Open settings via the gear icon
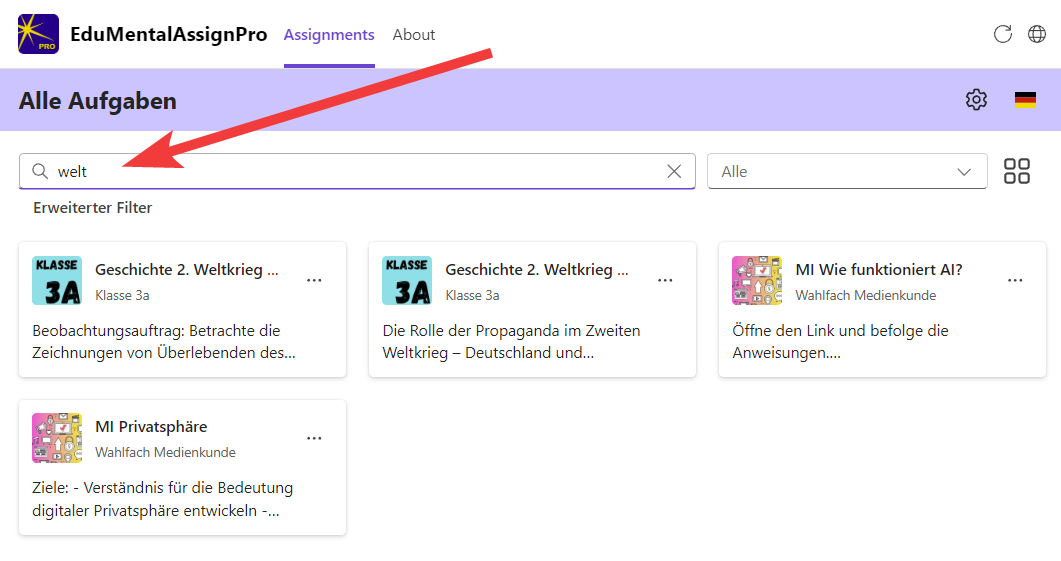Image resolution: width=1061 pixels, height=561 pixels. coord(976,99)
